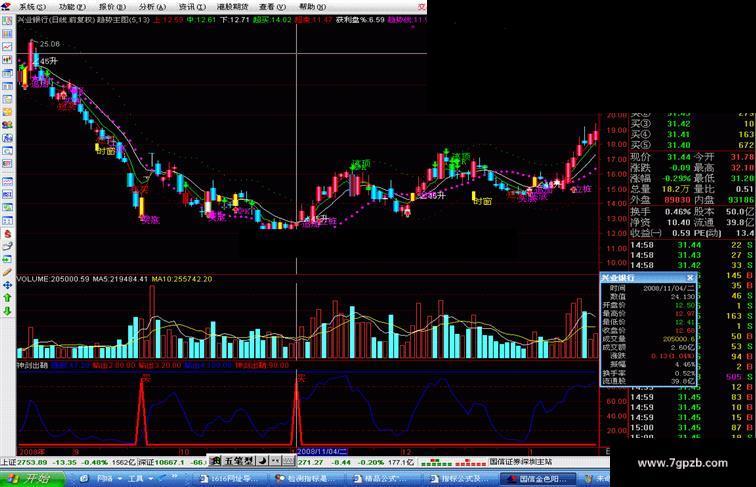Open the 系统(S) menu
This screenshot has width=756, height=487.
[x=32, y=7]
